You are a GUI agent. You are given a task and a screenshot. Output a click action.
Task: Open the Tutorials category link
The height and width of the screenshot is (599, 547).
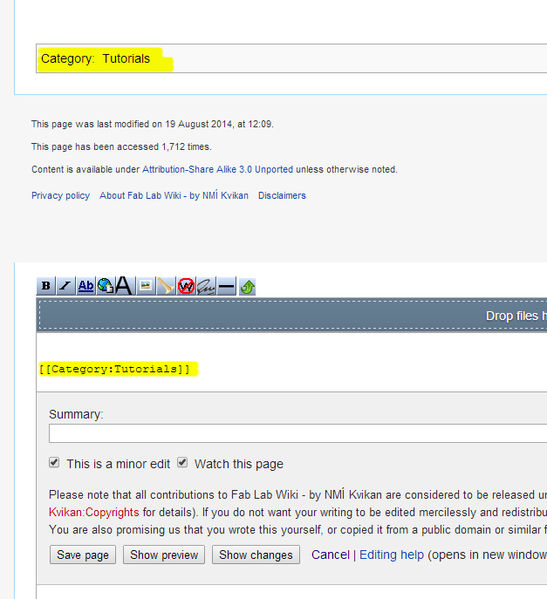tap(126, 59)
